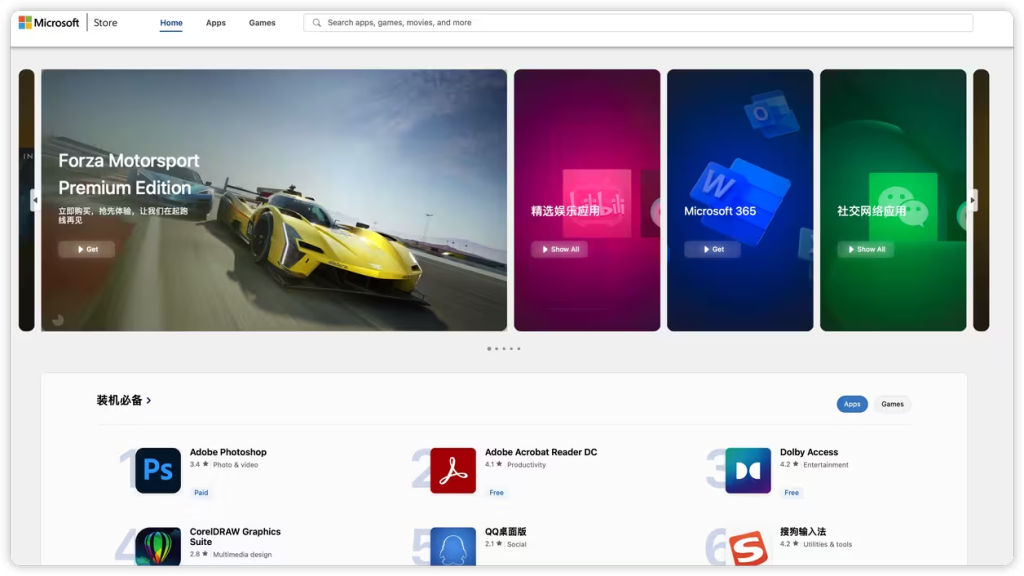Click the Adobe Acrobat Reader DC title
Viewport: 1024px width, 576px height.
pyautogui.click(x=541, y=452)
